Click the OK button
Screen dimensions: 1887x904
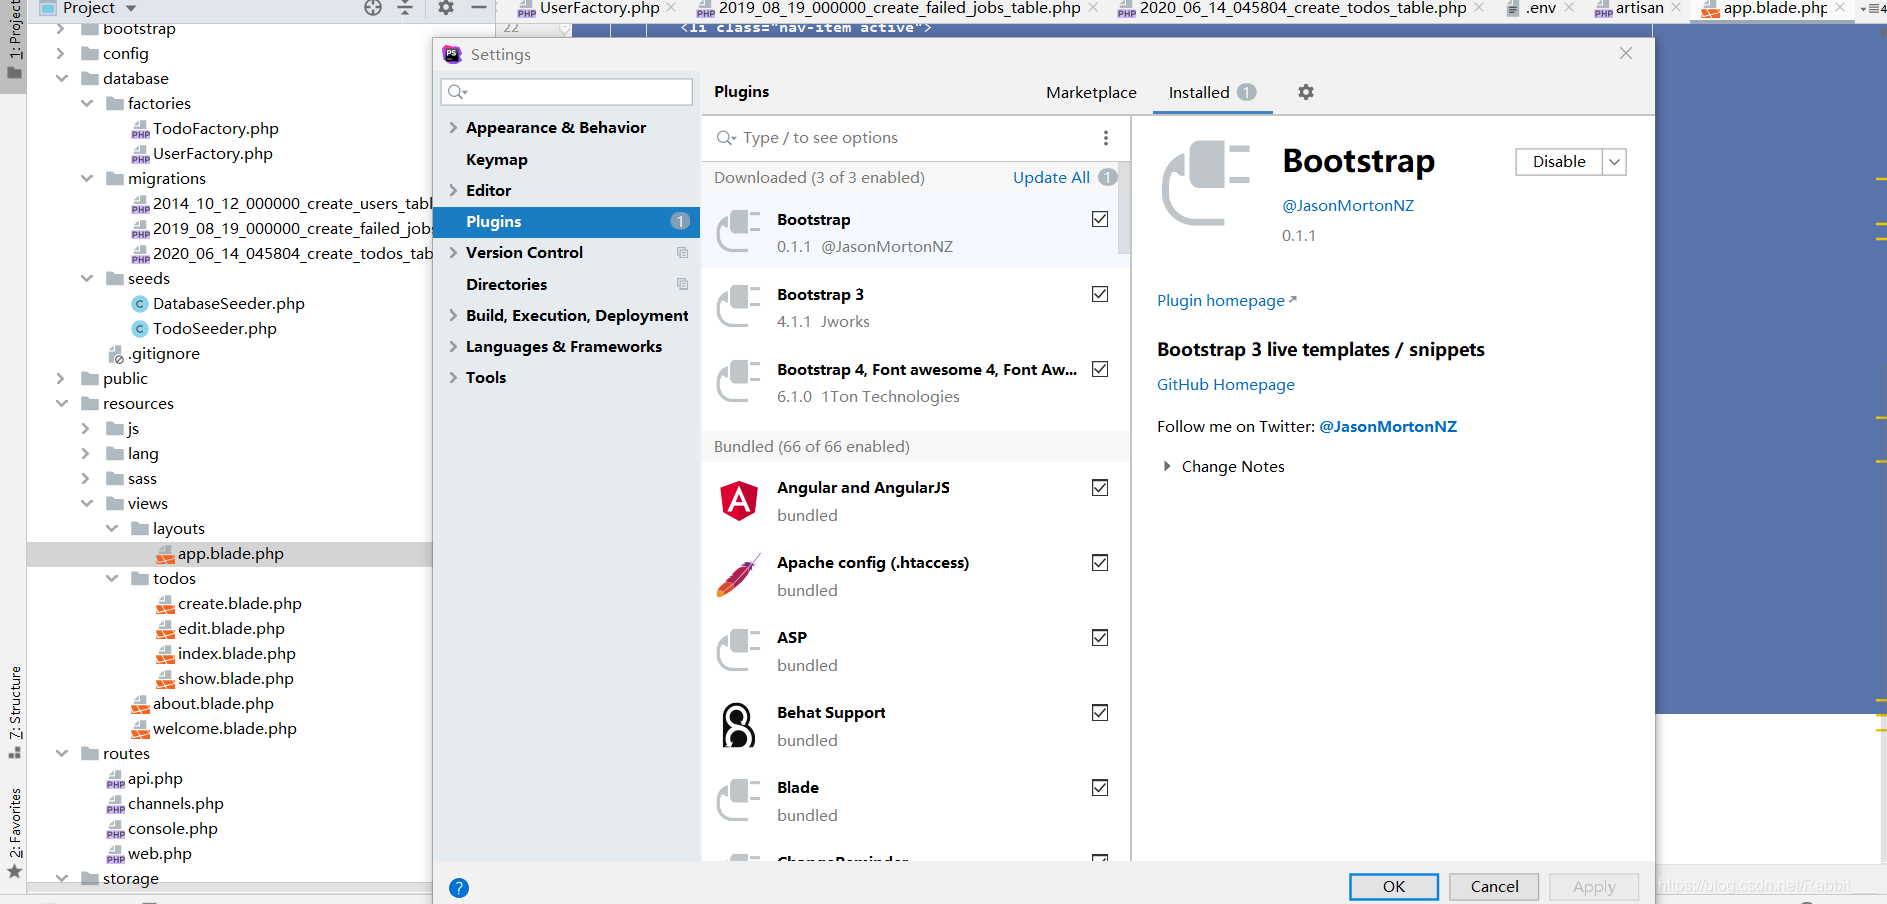click(x=1394, y=887)
